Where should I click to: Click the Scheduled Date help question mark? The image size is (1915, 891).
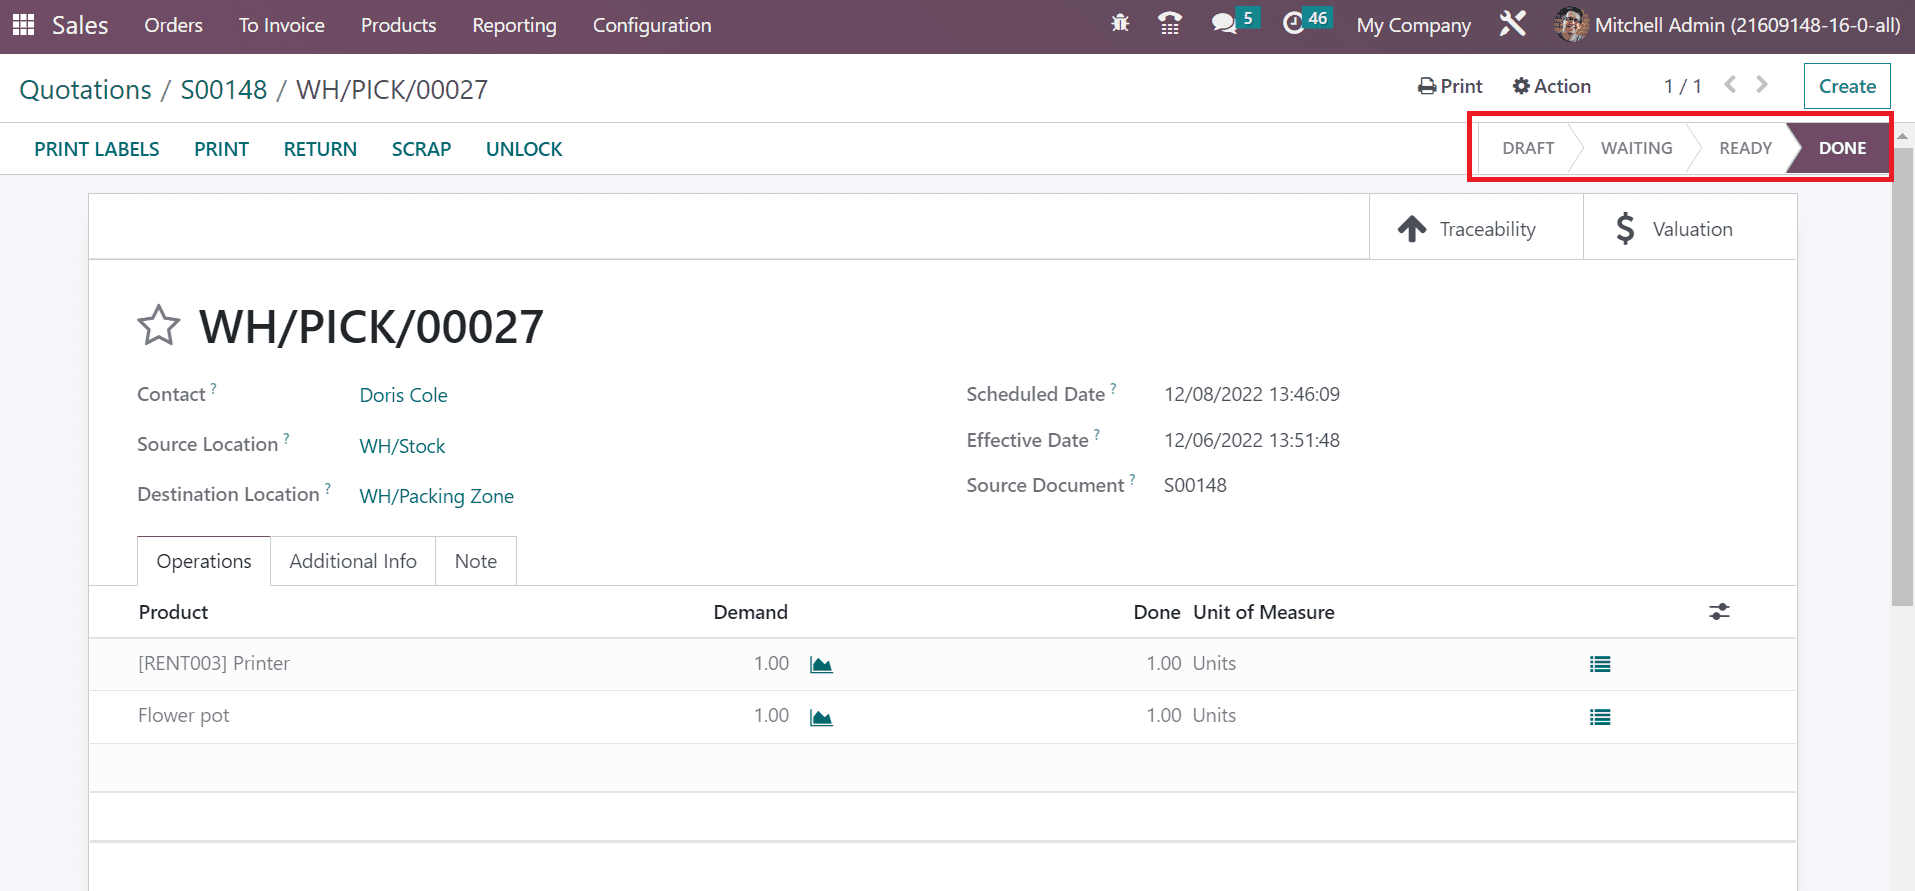[x=1113, y=388]
